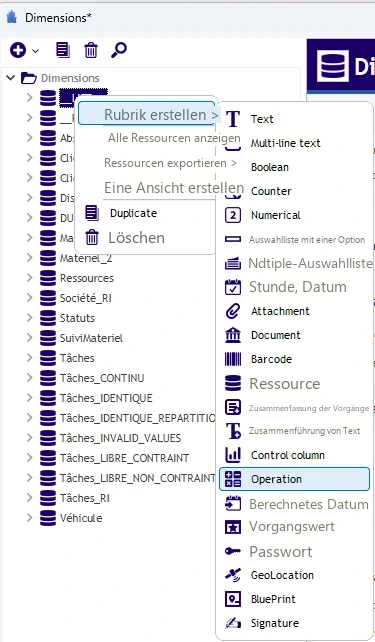The image size is (375, 642).
Task: Select the Passwort key icon
Action: click(233, 552)
